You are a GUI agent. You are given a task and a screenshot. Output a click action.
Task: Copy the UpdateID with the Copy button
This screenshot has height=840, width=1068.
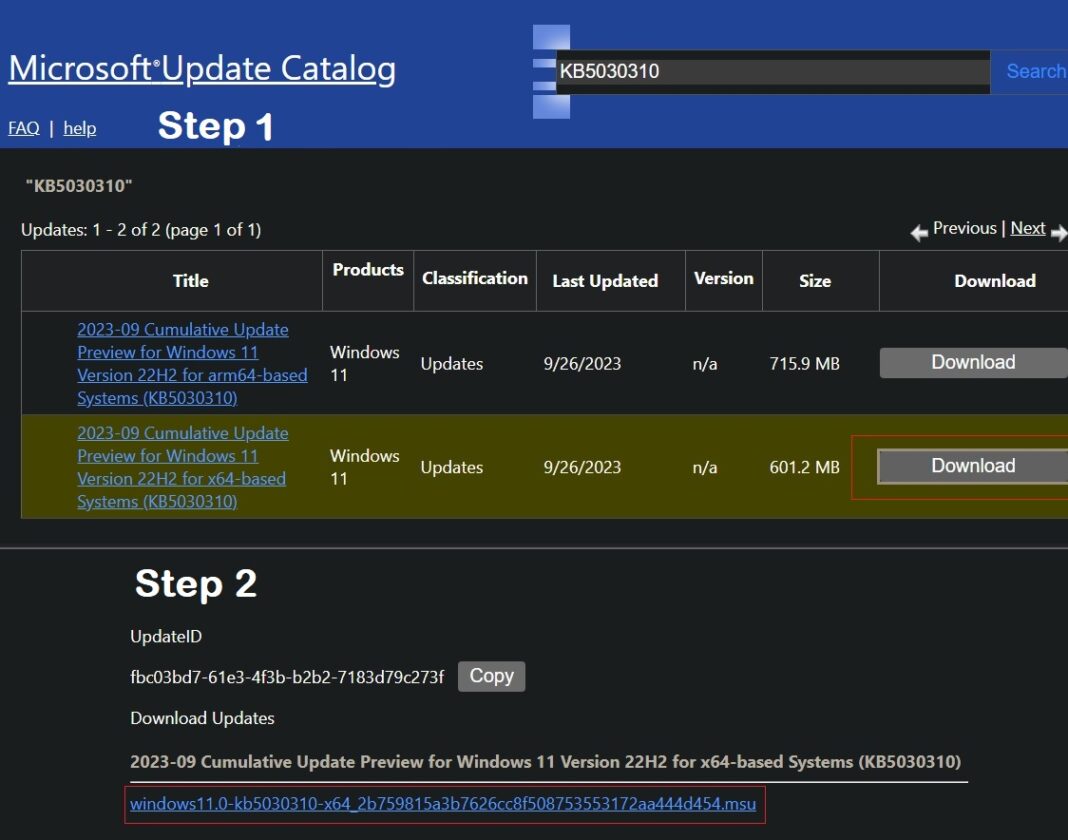coord(491,676)
